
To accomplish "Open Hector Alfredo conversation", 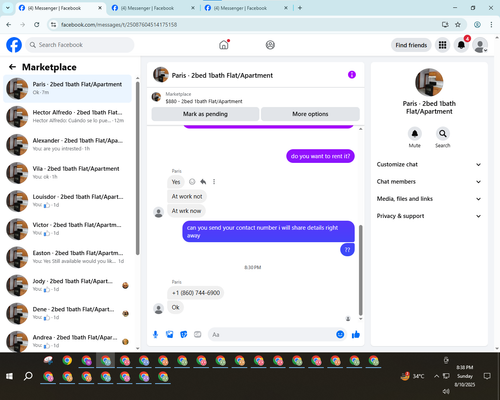I will click(67, 116).
